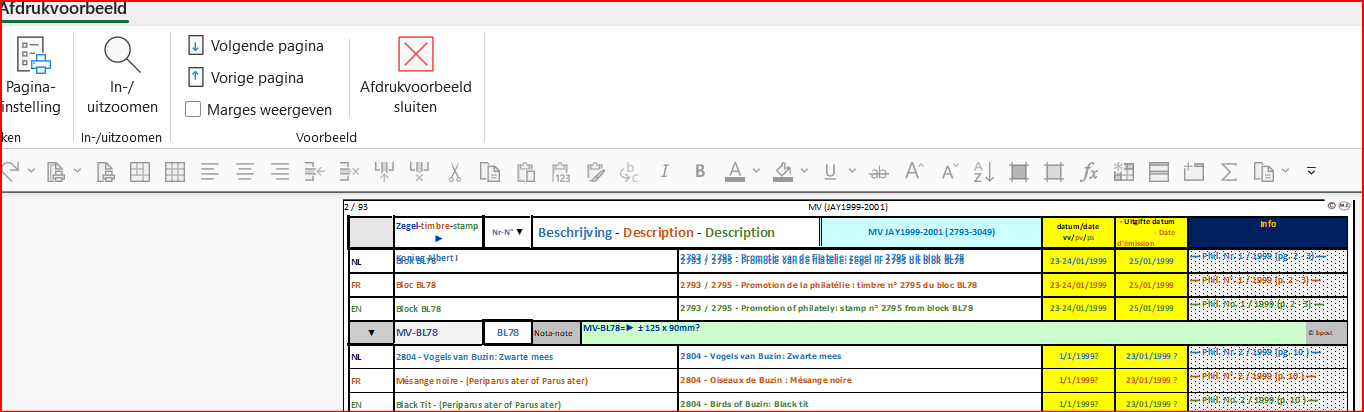Click insert sheet rows icon
The image size is (1364, 412).
[314, 172]
